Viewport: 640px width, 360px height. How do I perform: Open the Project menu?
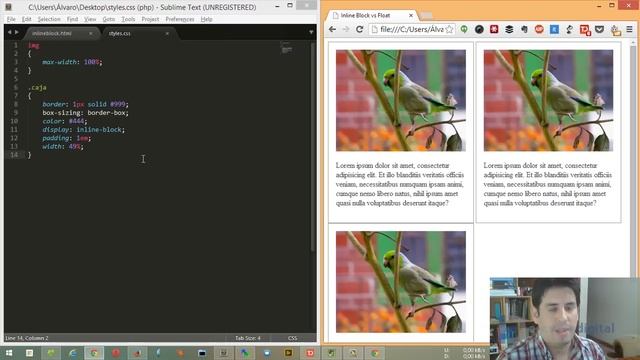tap(150, 19)
